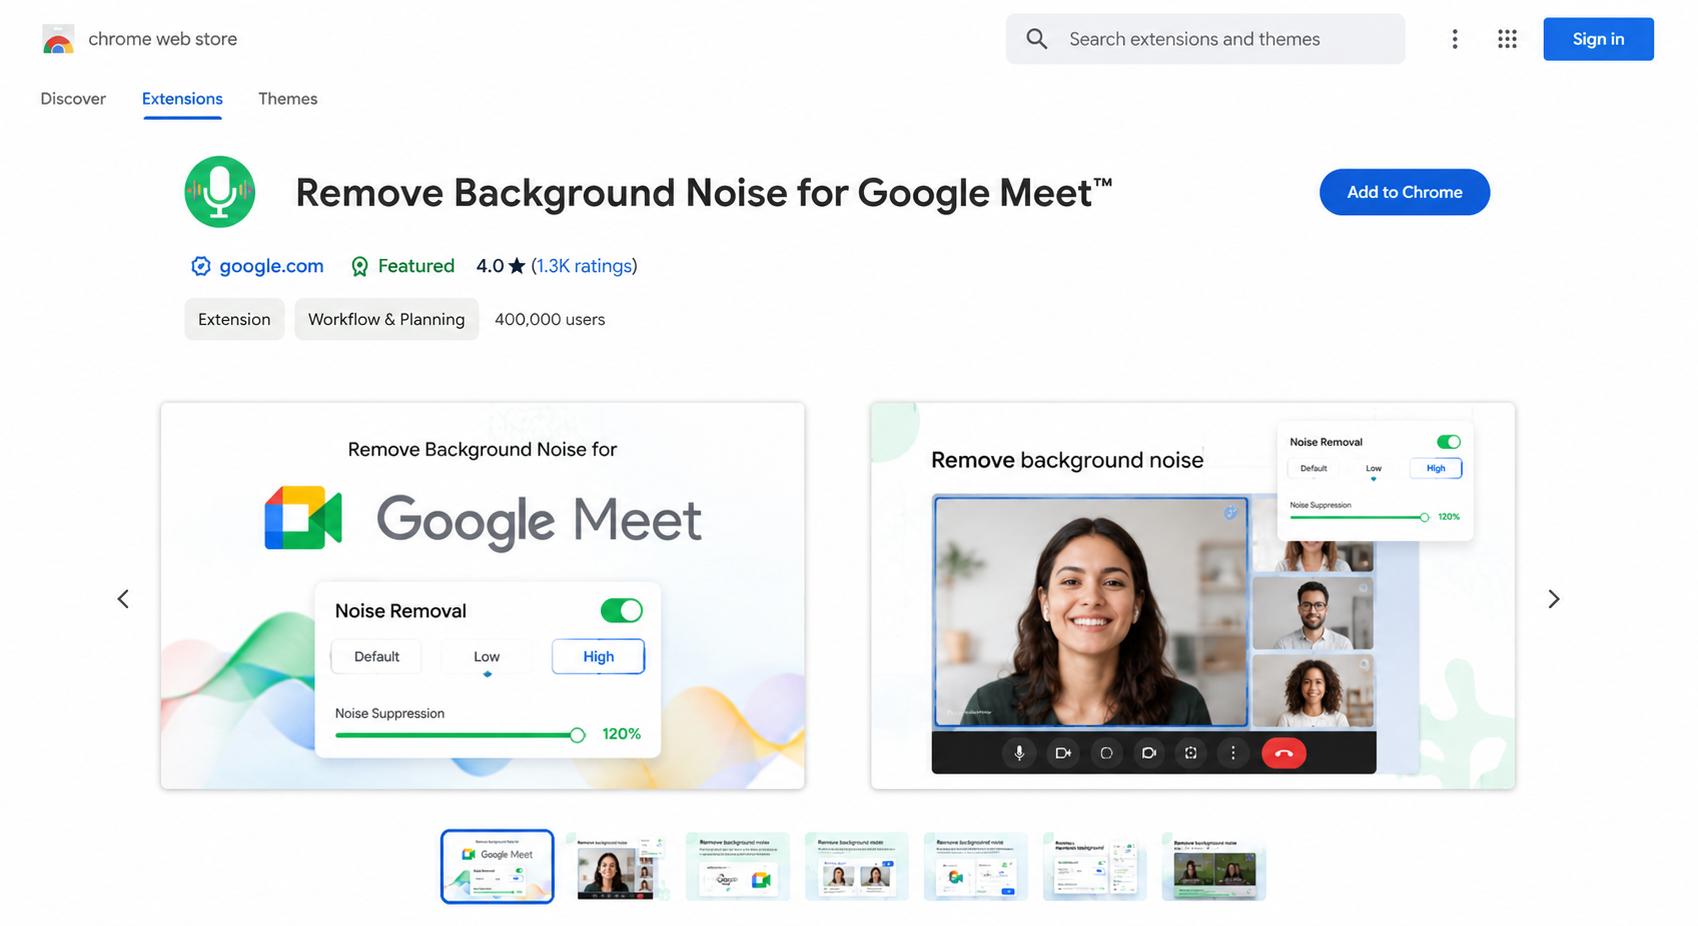Select the High noise level option
1698x926 pixels.
click(x=598, y=657)
